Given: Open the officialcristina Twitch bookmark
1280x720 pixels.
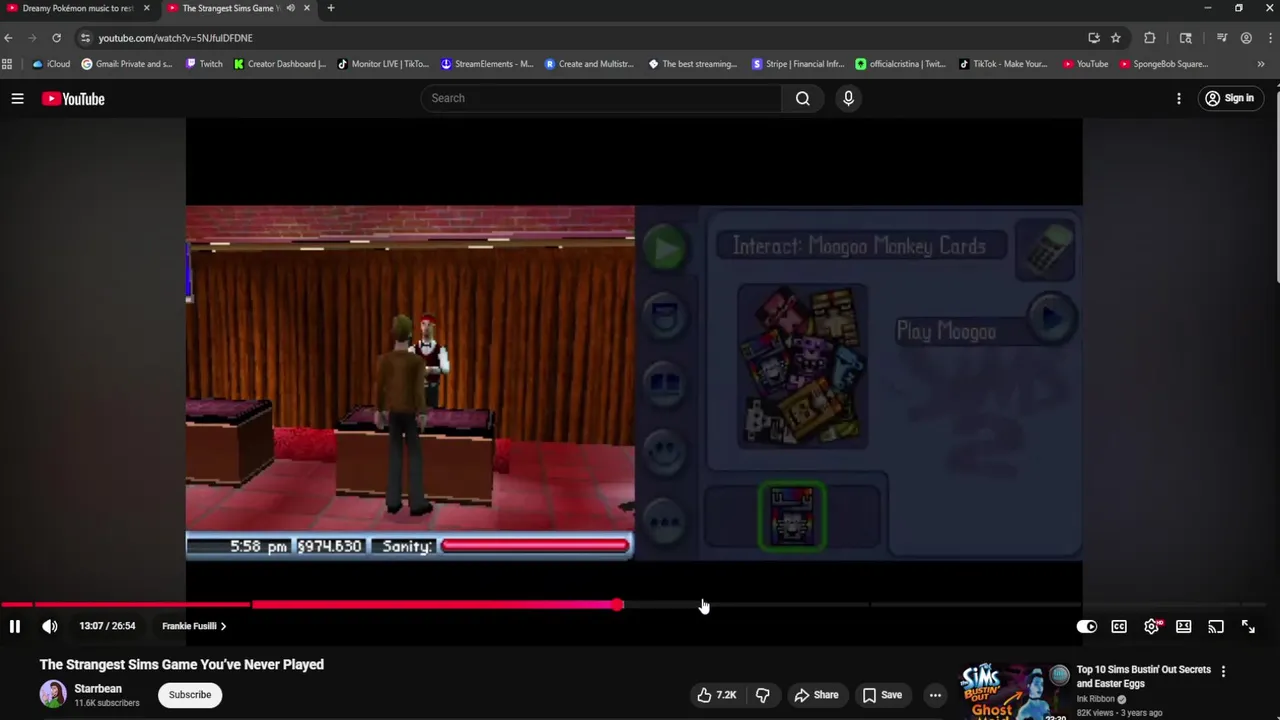Looking at the screenshot, I should [x=900, y=64].
